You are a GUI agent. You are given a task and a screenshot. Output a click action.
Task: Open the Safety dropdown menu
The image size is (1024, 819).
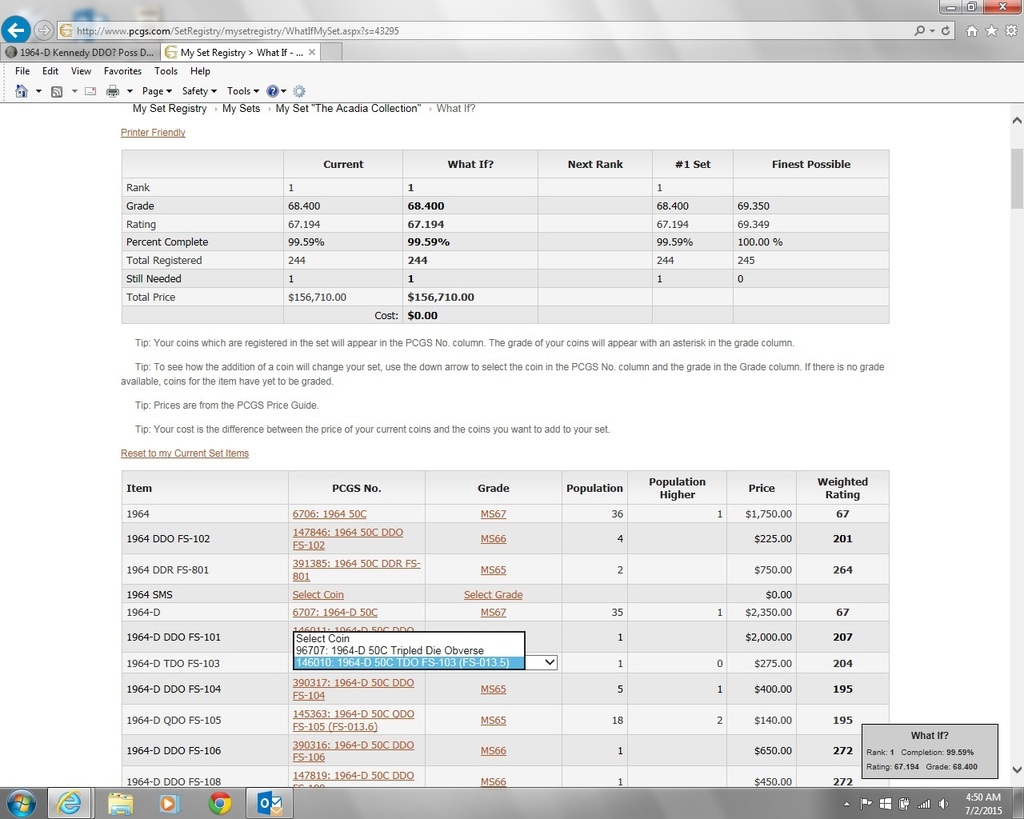tap(199, 91)
